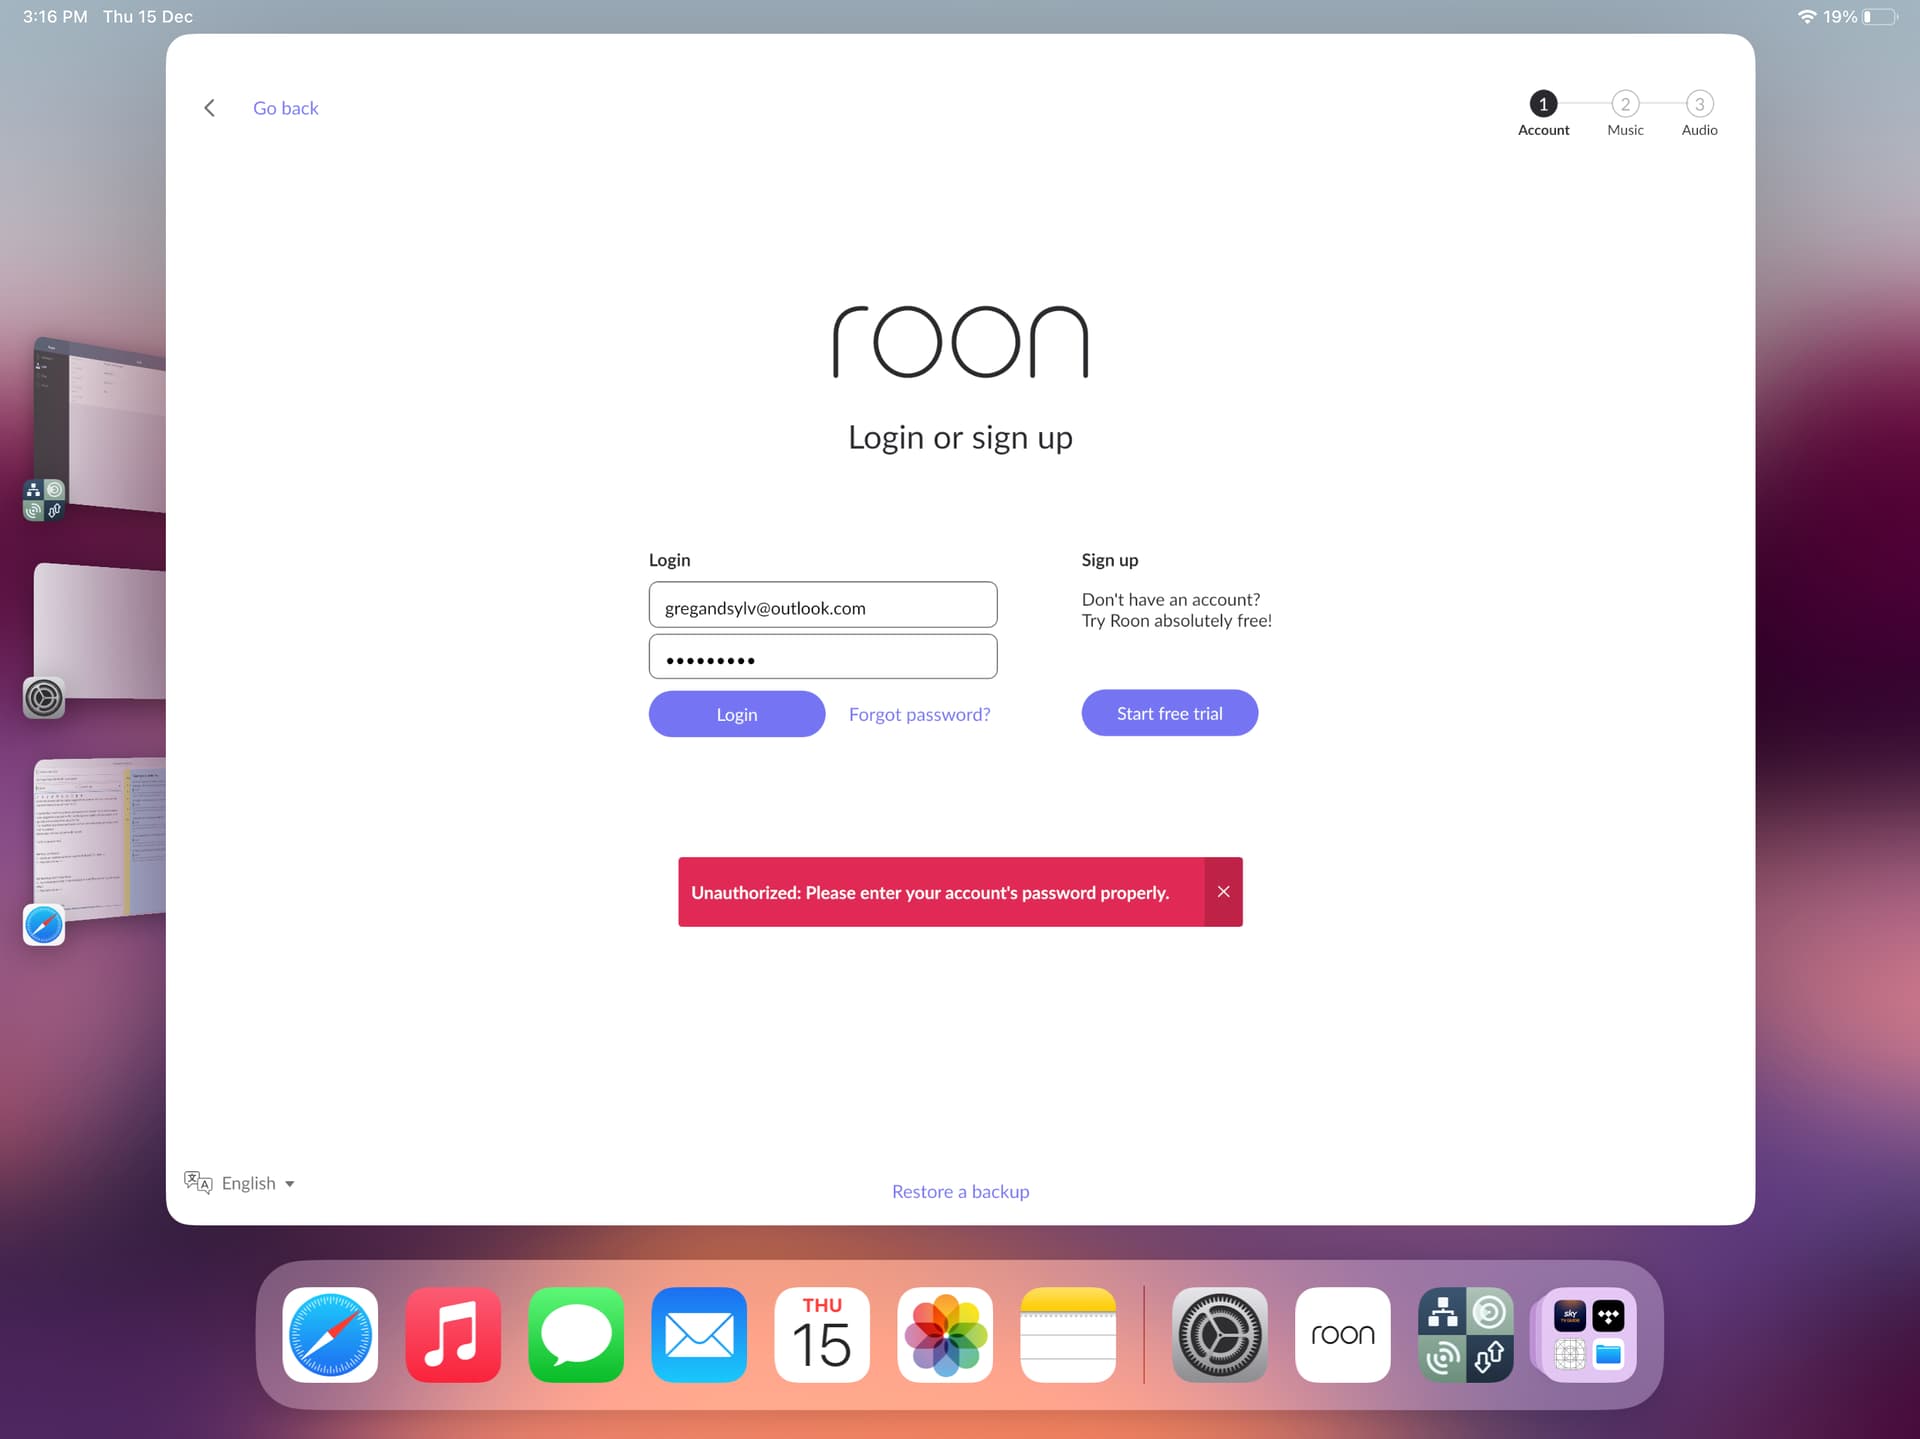
Task: Tap the 3:16 PM clock in status bar
Action: 55,17
